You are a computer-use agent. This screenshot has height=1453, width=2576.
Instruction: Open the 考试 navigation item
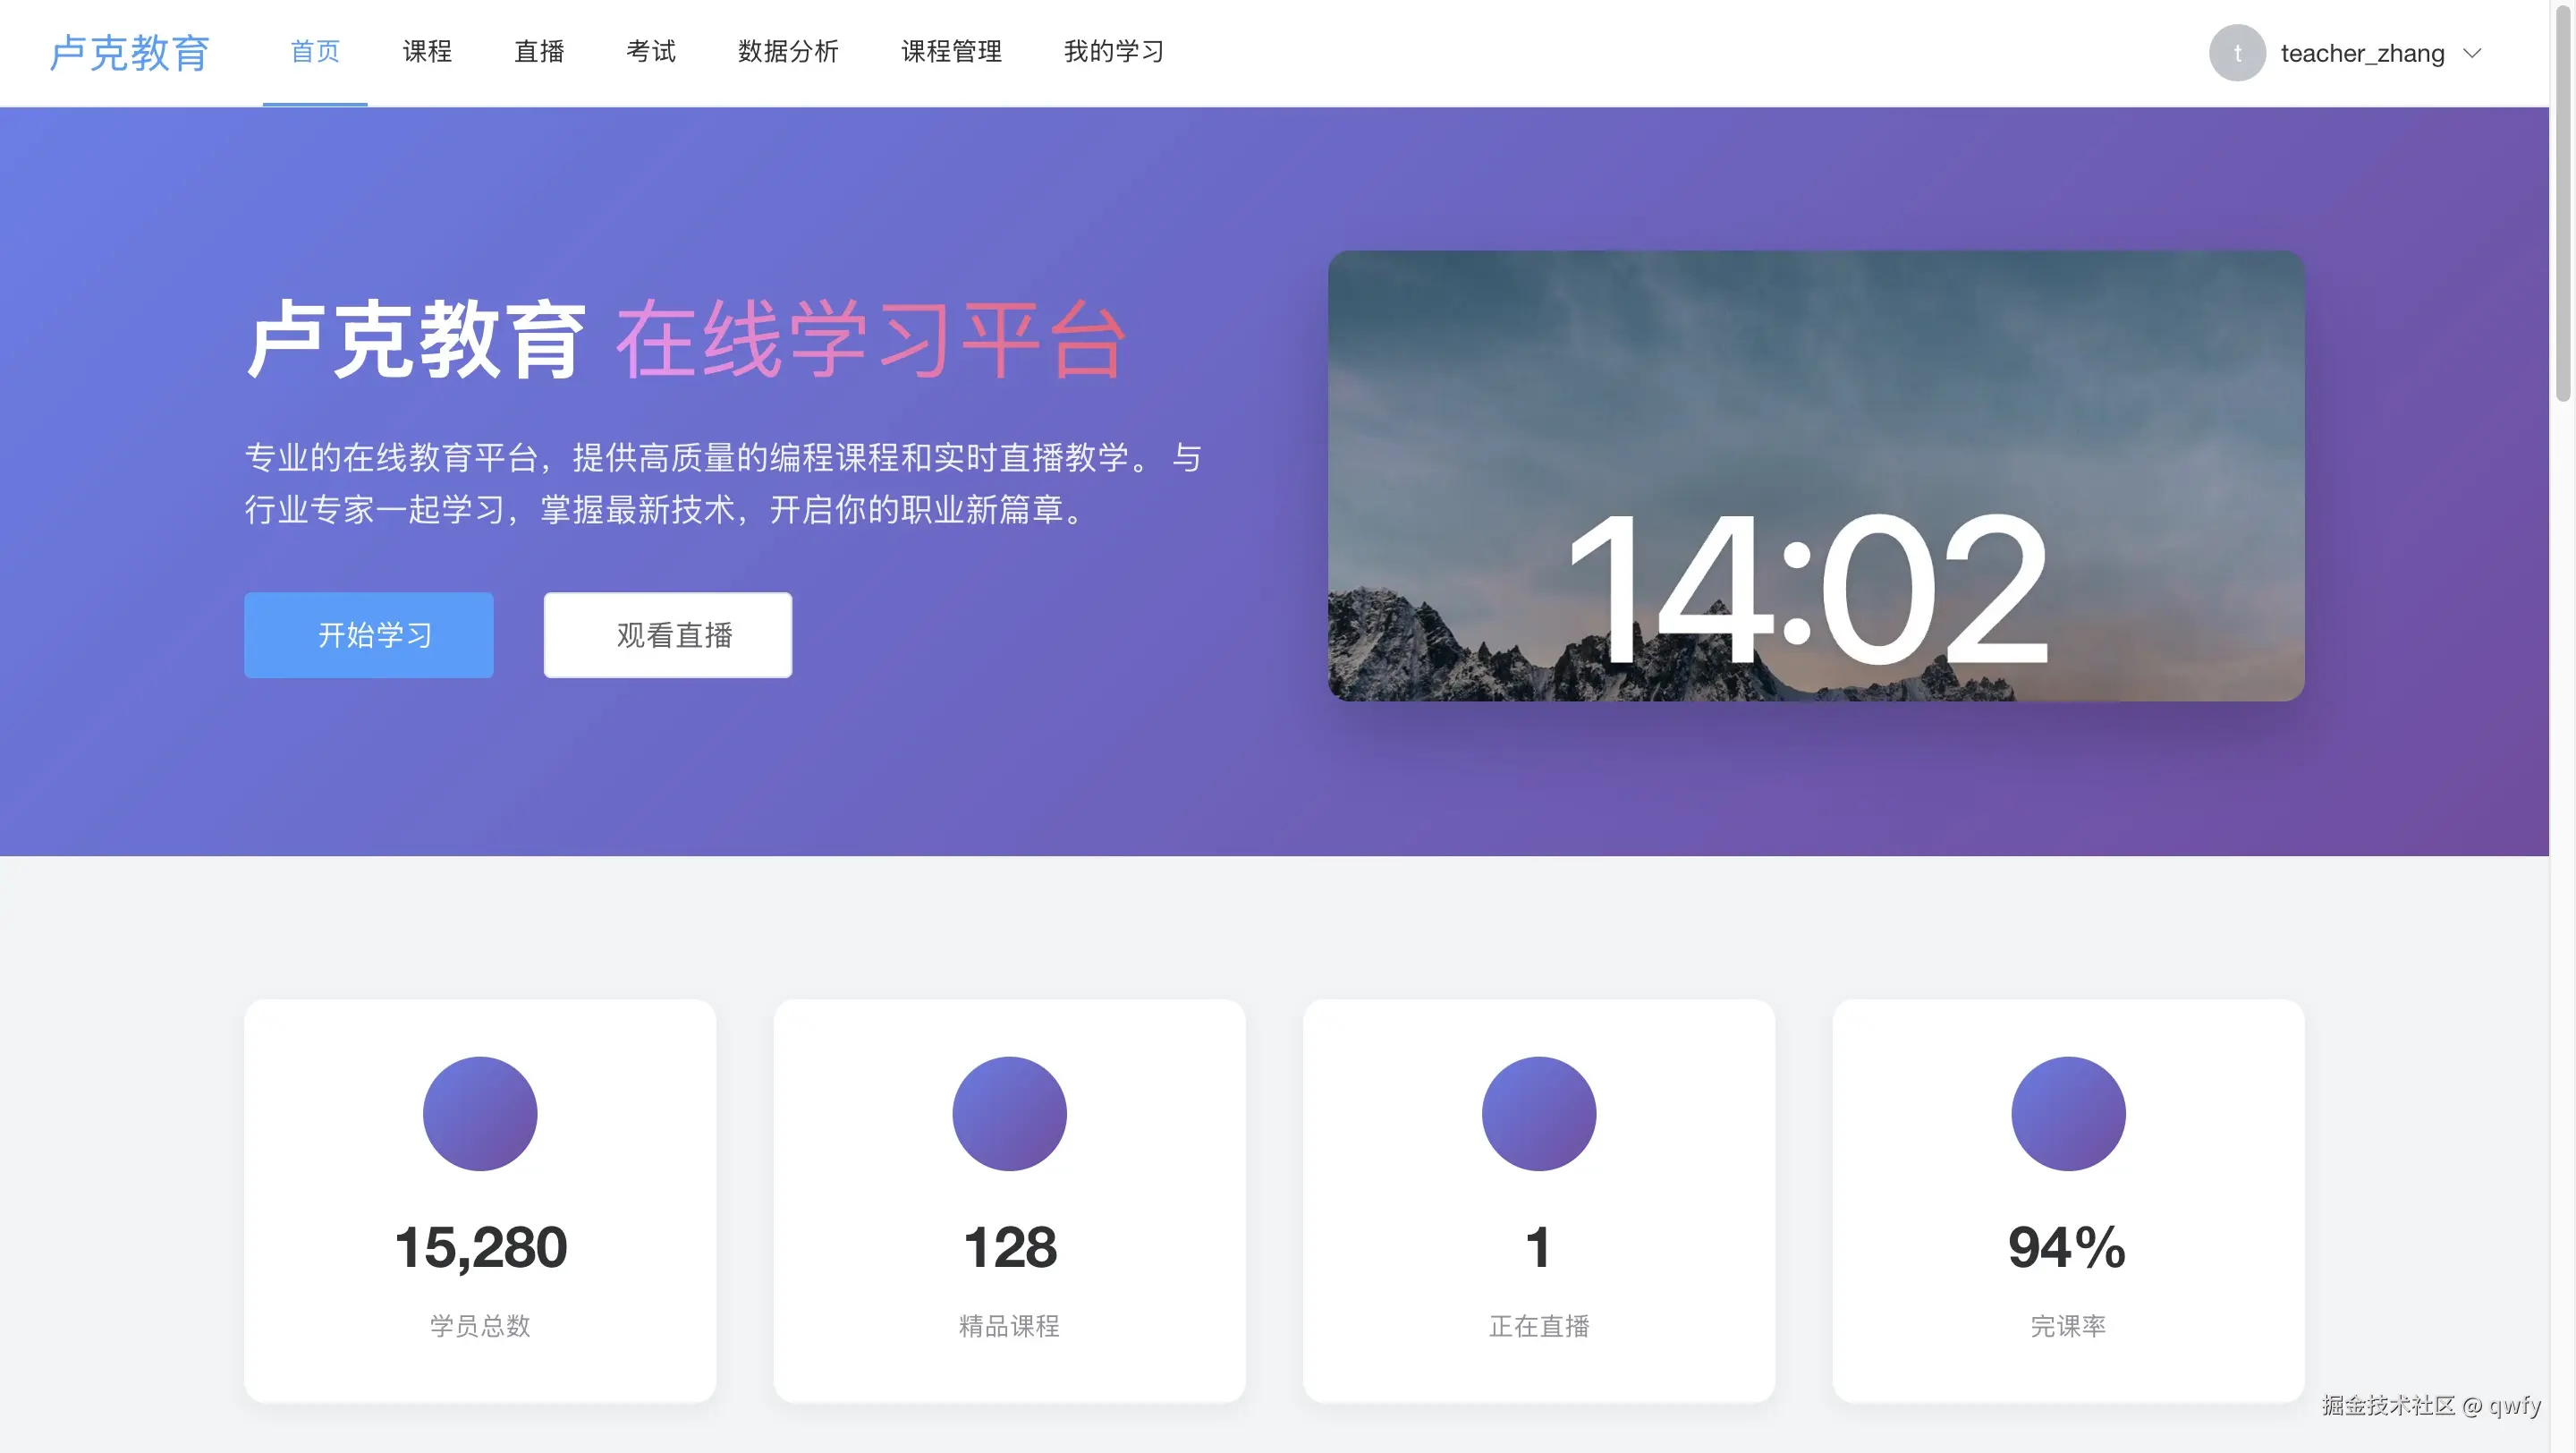click(x=651, y=52)
